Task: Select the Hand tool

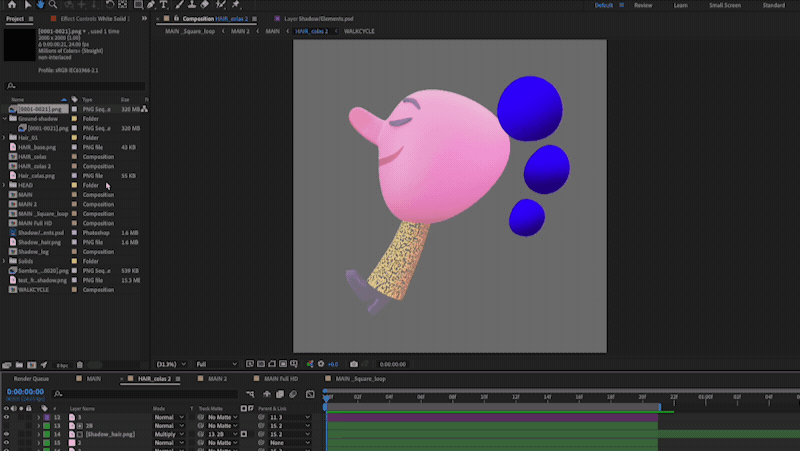Action: point(40,5)
